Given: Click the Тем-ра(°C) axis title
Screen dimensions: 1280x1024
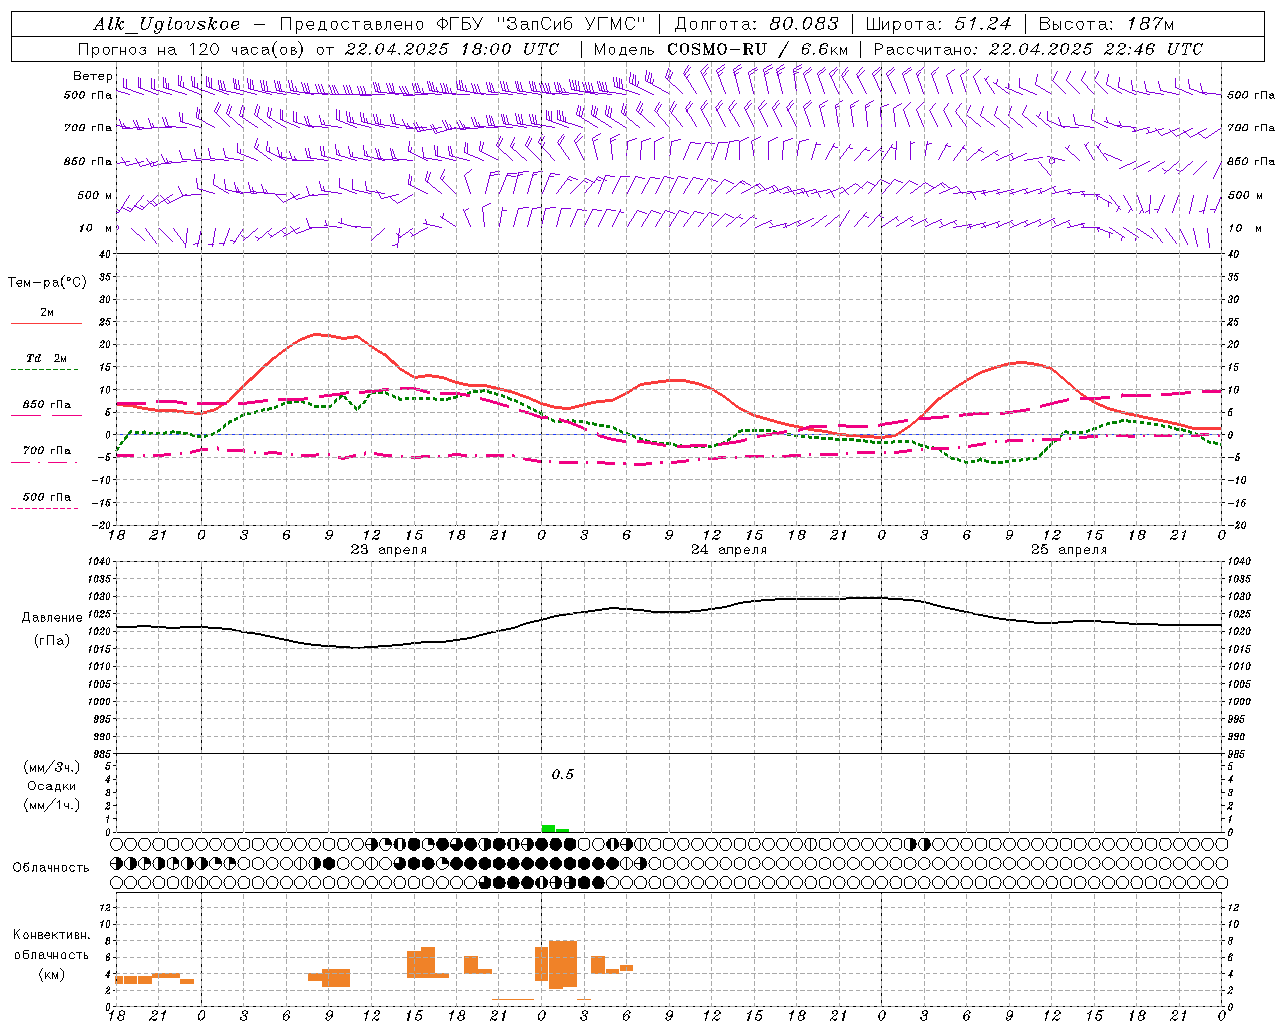Looking at the screenshot, I should click(x=47, y=282).
